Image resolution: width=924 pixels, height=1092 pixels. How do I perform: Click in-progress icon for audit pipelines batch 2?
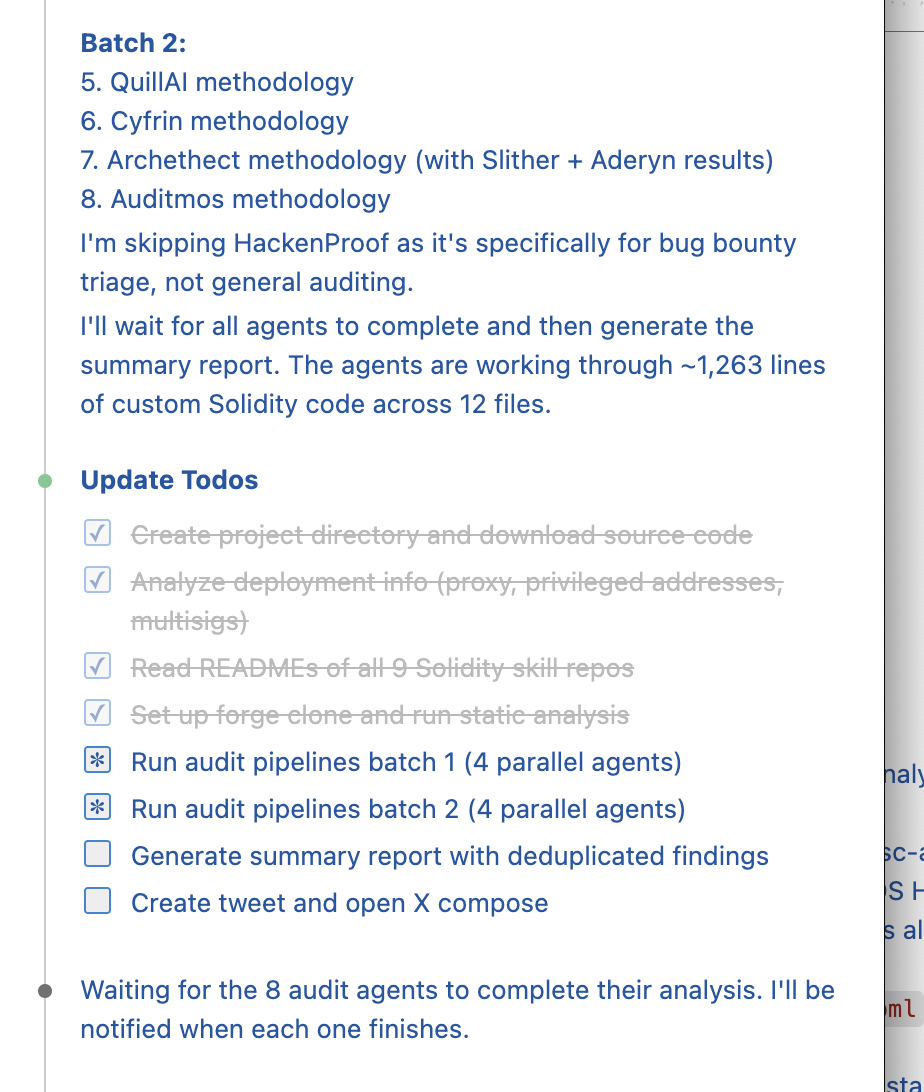[x=98, y=808]
